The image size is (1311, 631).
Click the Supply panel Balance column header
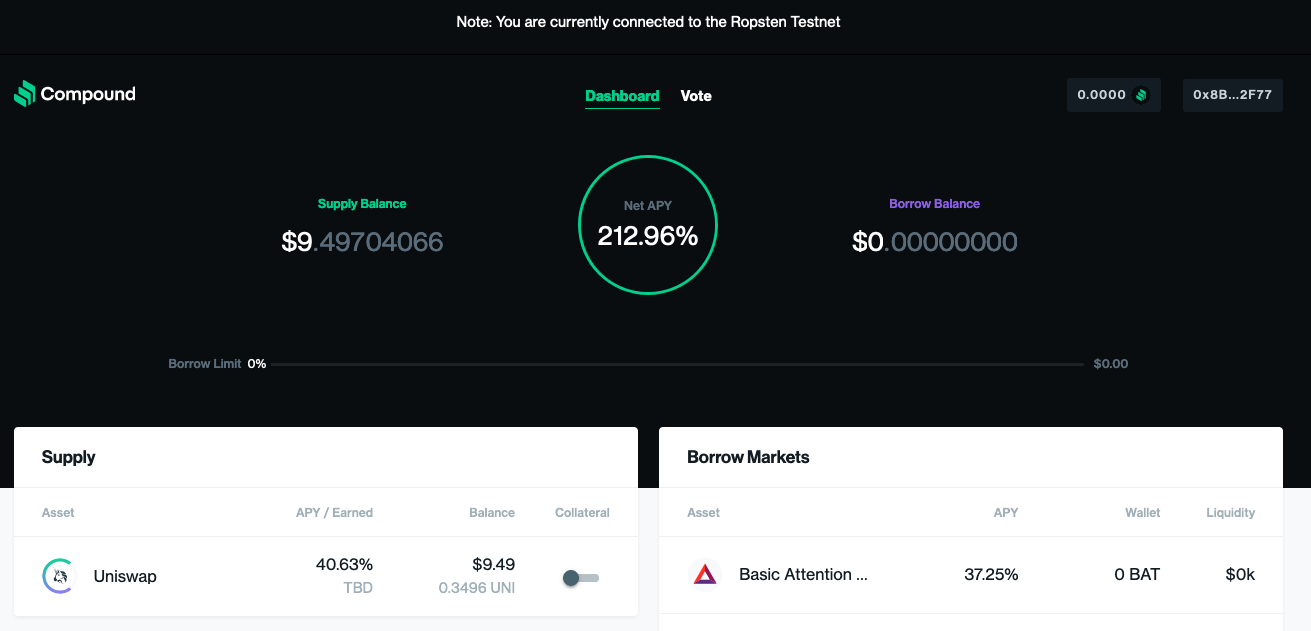pyautogui.click(x=492, y=513)
